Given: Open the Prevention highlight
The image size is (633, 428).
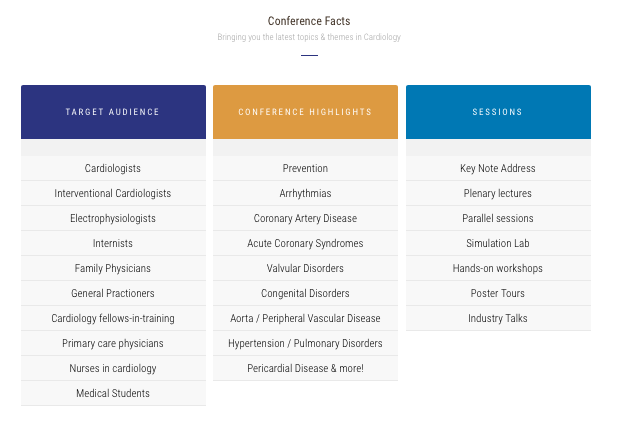Looking at the screenshot, I should [x=305, y=169].
